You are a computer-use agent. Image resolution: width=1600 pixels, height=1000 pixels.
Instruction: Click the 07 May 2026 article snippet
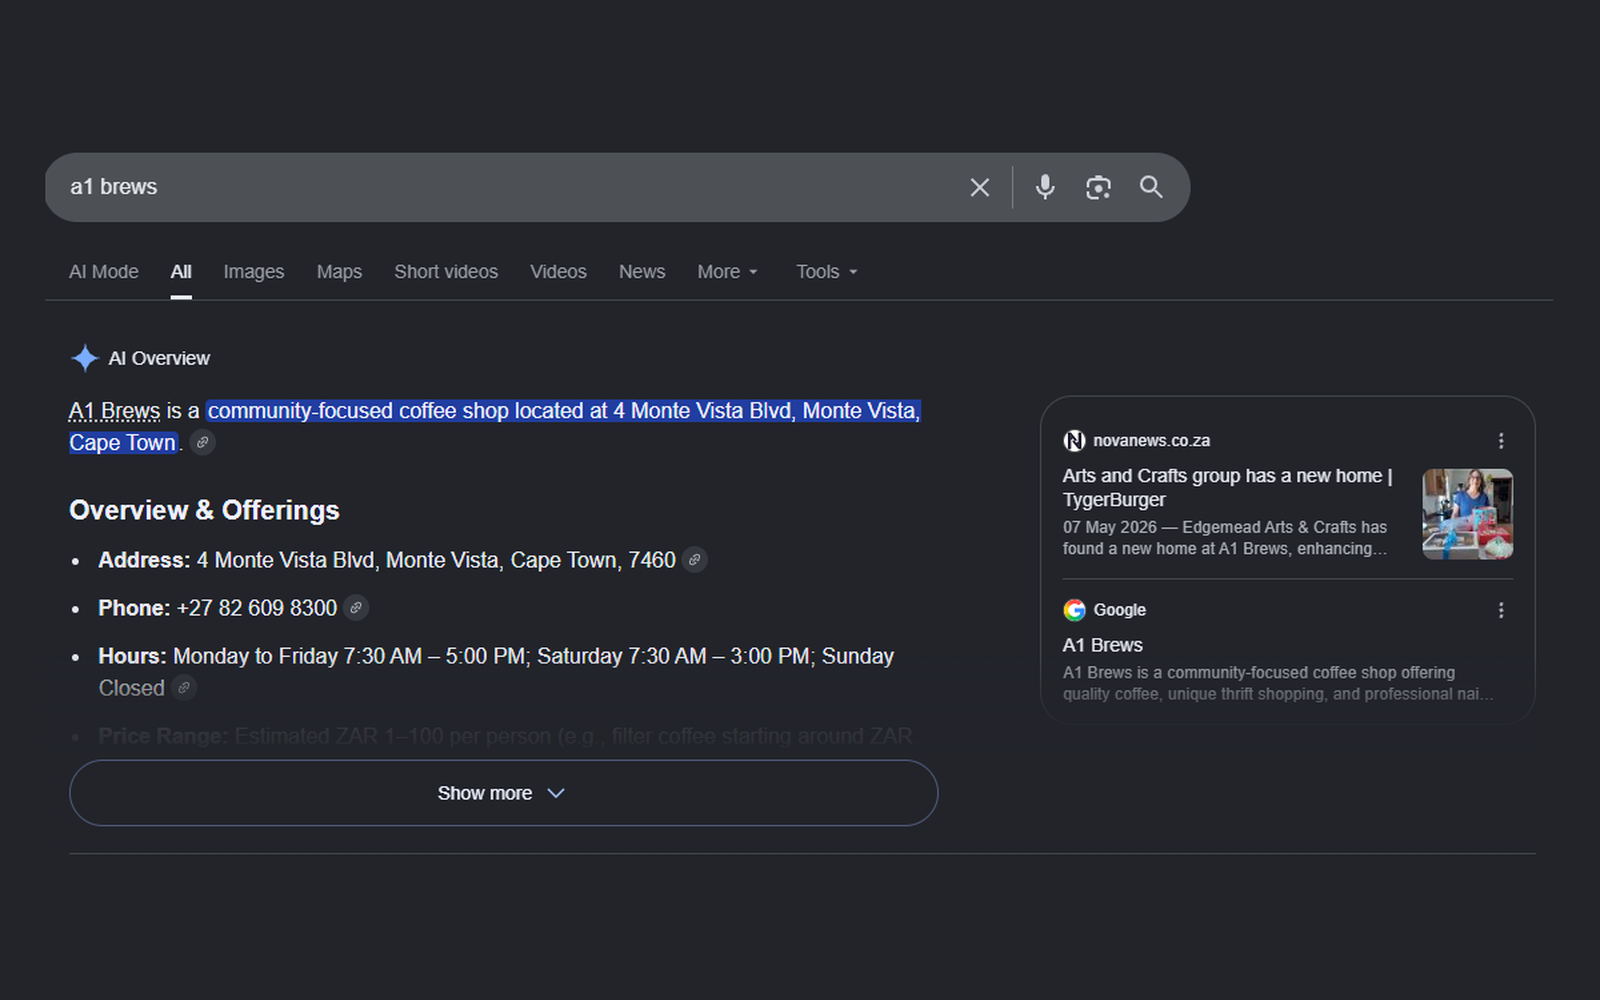1225,538
